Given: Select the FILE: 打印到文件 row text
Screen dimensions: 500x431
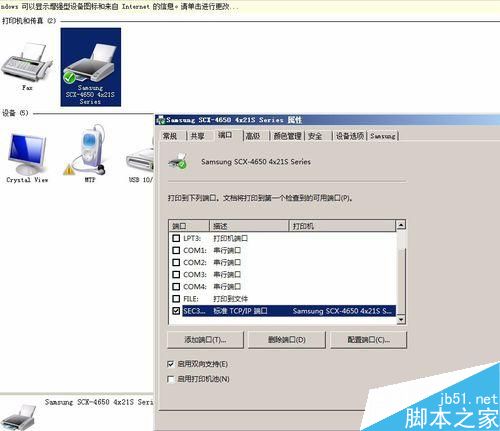Looking at the screenshot, I should [215, 298].
